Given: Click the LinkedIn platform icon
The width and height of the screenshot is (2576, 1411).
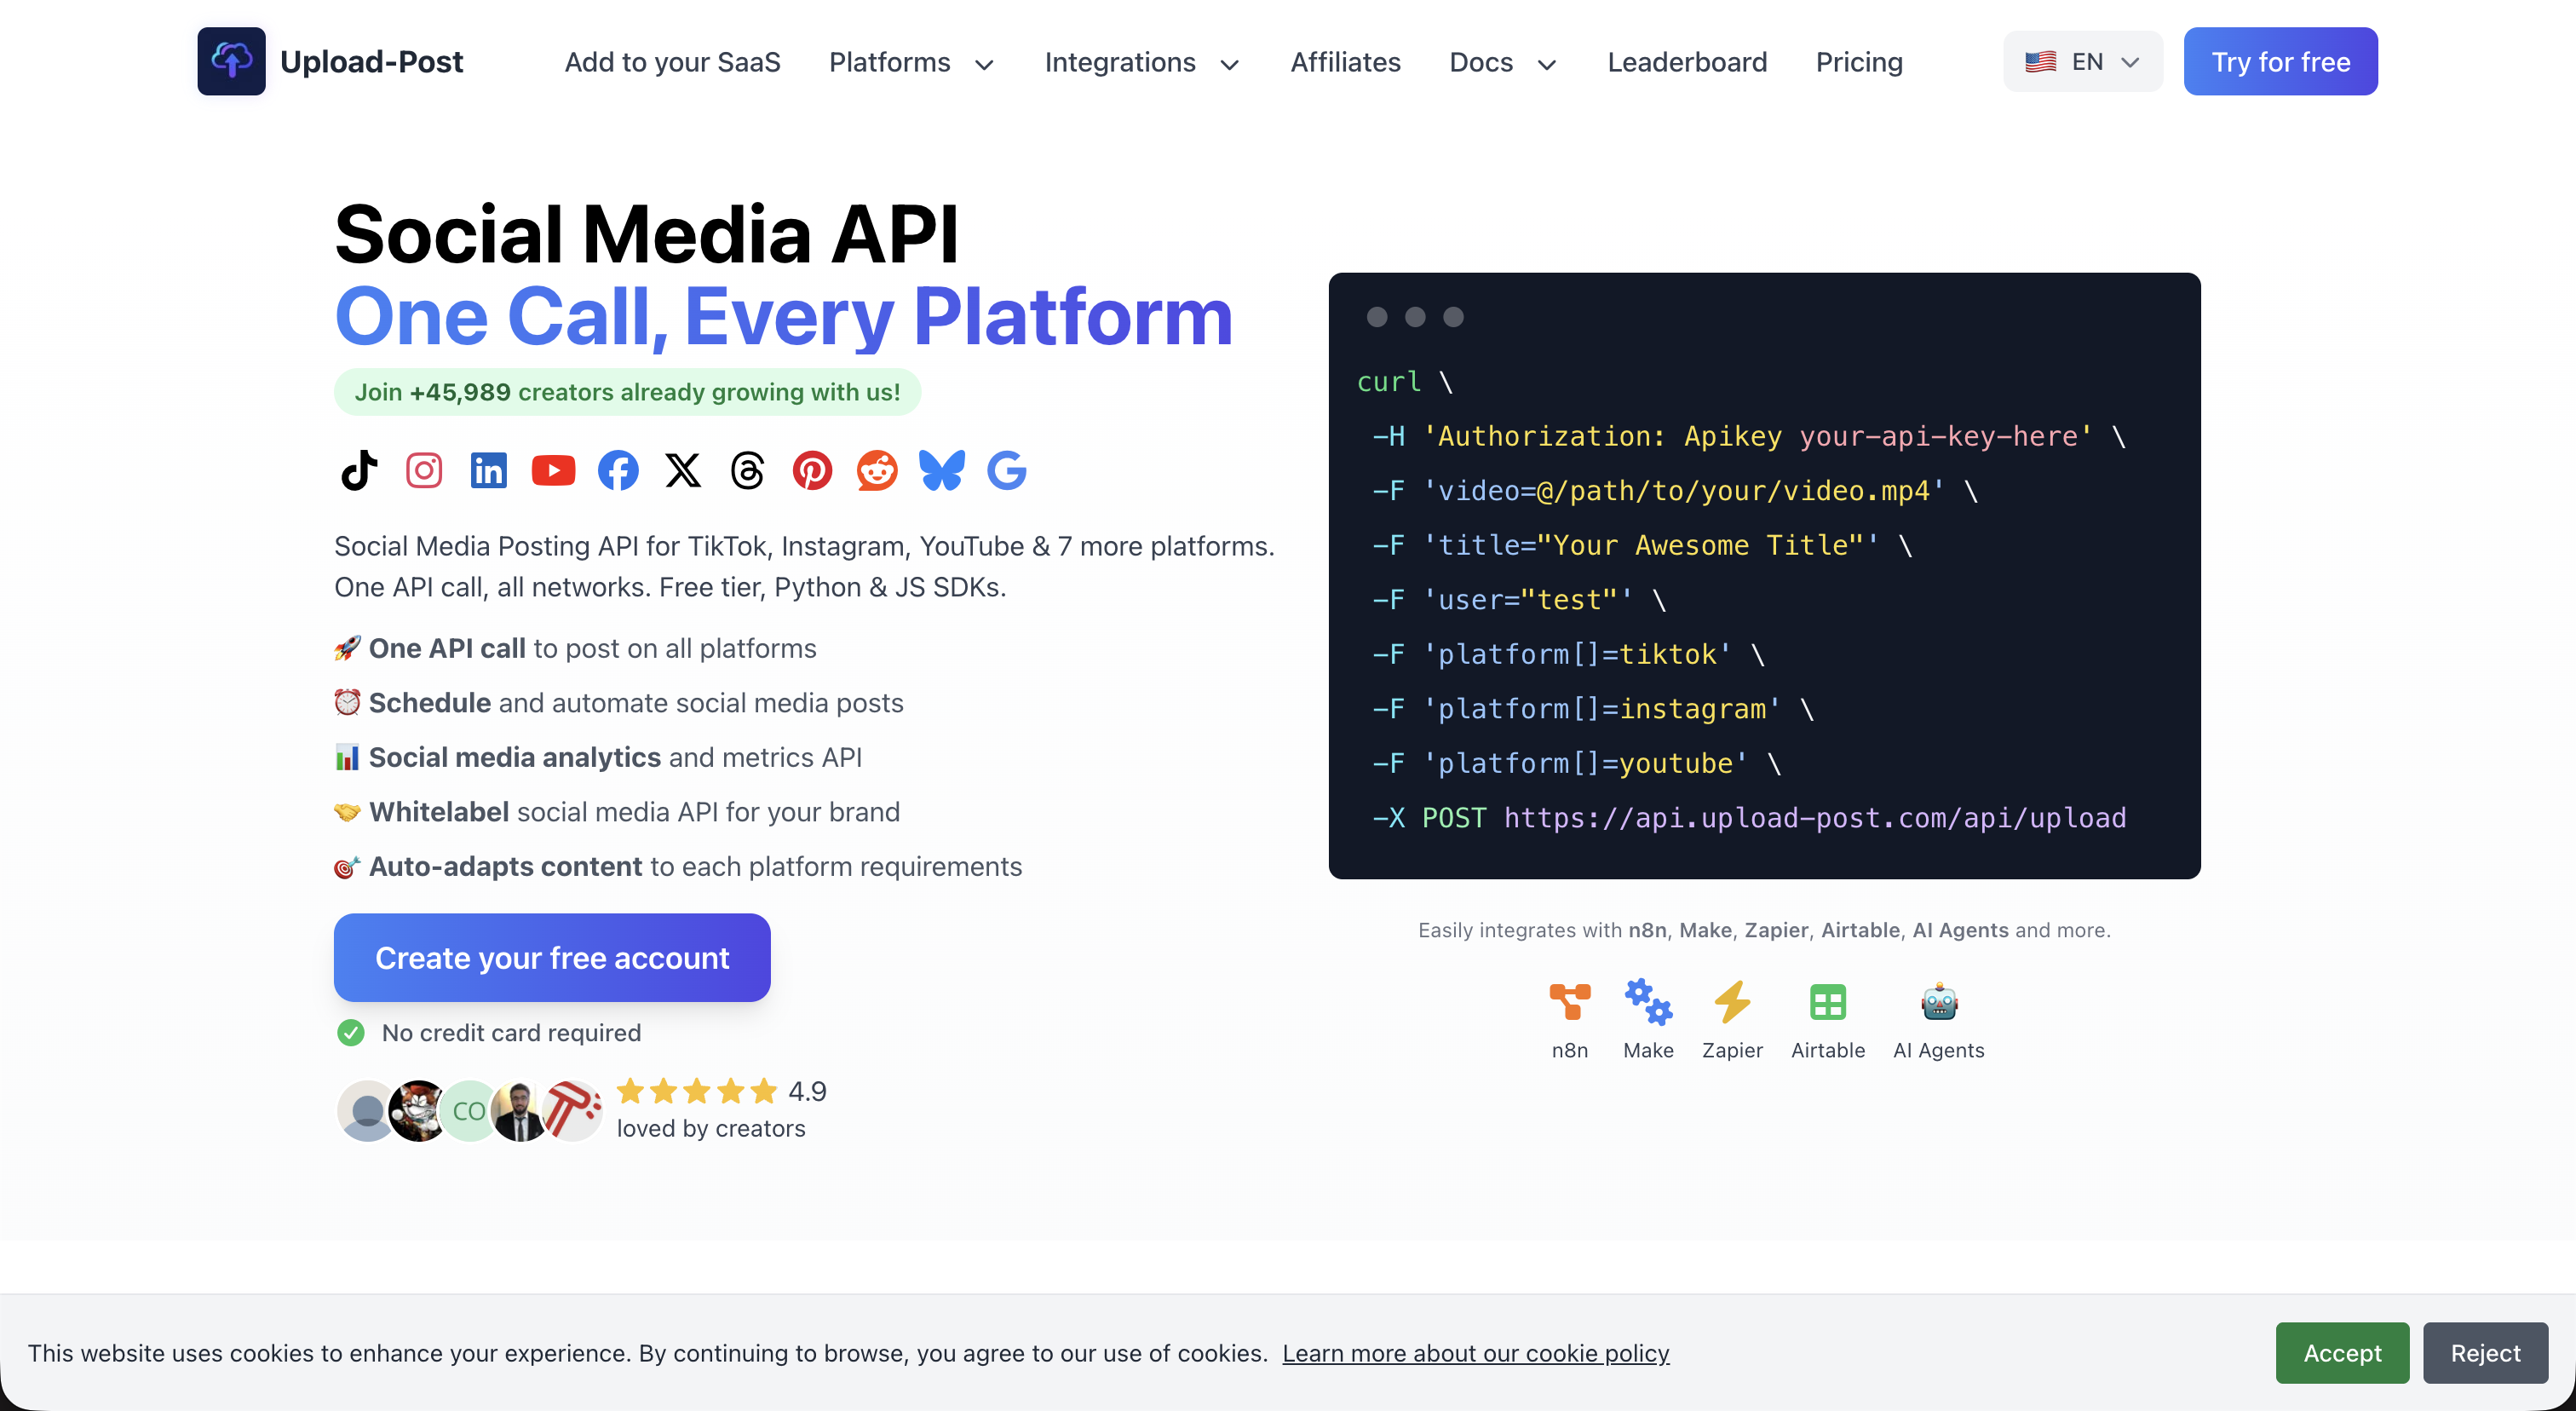Looking at the screenshot, I should (x=488, y=470).
